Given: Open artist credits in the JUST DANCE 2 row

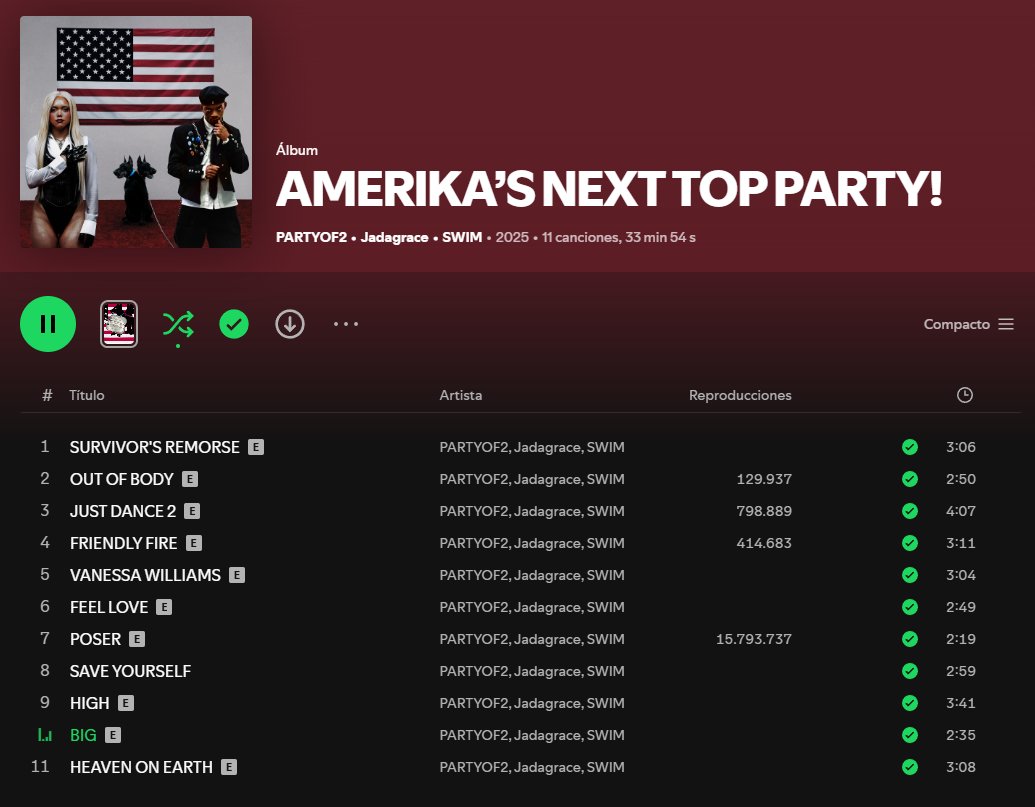Looking at the screenshot, I should point(532,511).
